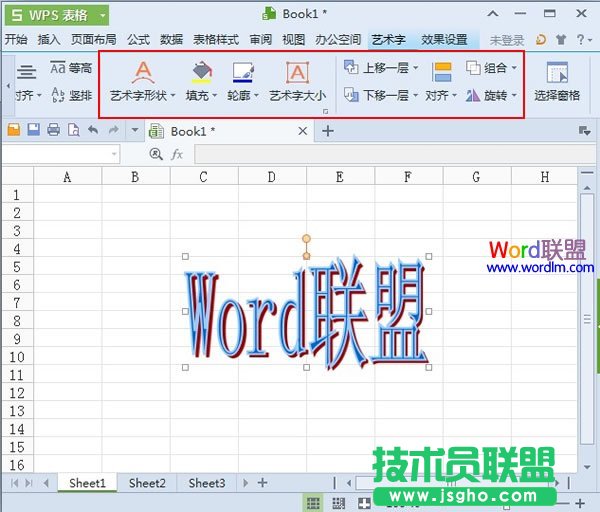600x512 pixels.
Task: Click the 填充 fill bucket icon
Action: click(202, 72)
